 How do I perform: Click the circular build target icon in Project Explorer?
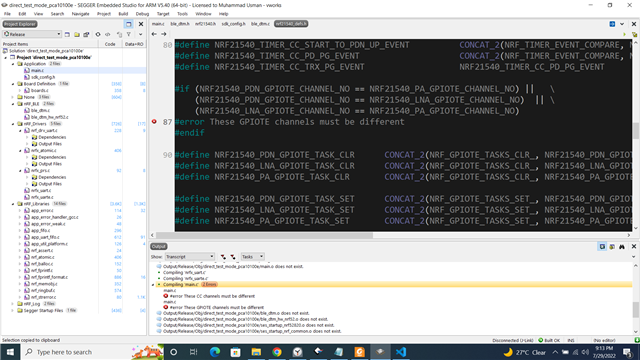click(98, 34)
